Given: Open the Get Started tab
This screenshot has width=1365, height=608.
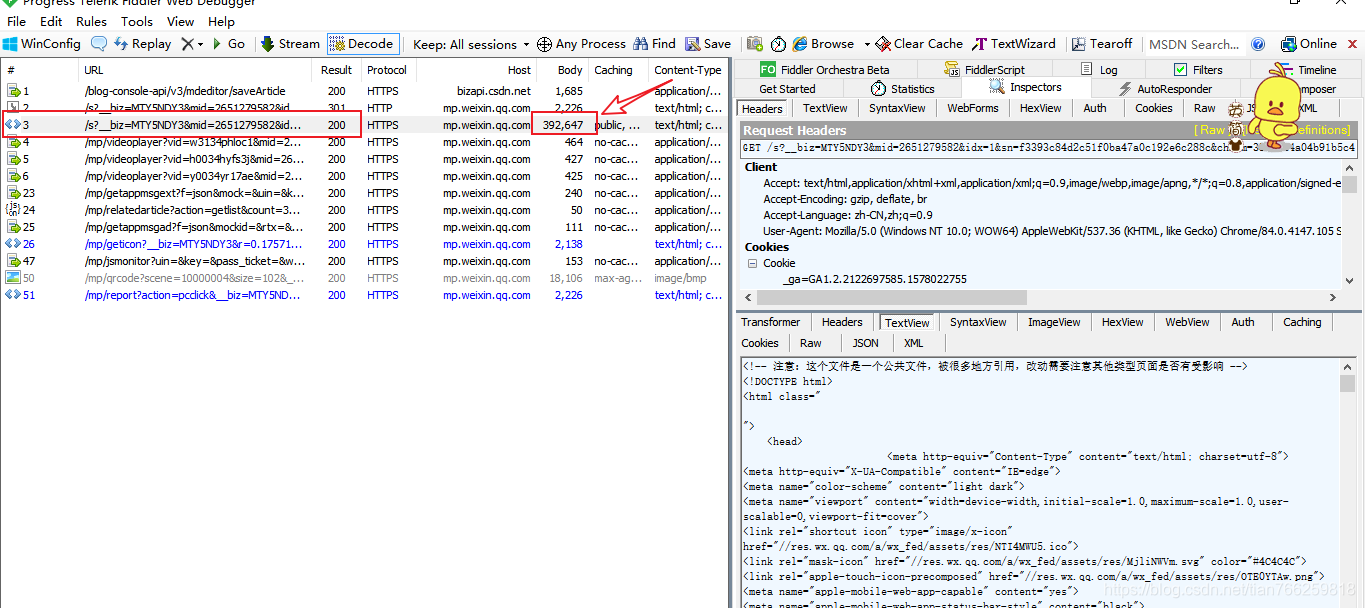Looking at the screenshot, I should click(787, 89).
